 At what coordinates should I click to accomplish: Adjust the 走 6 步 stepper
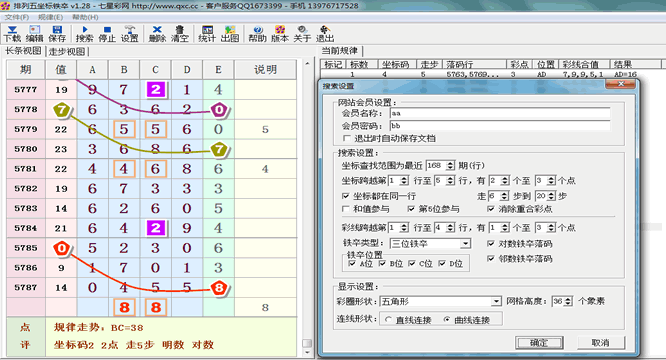(x=504, y=196)
